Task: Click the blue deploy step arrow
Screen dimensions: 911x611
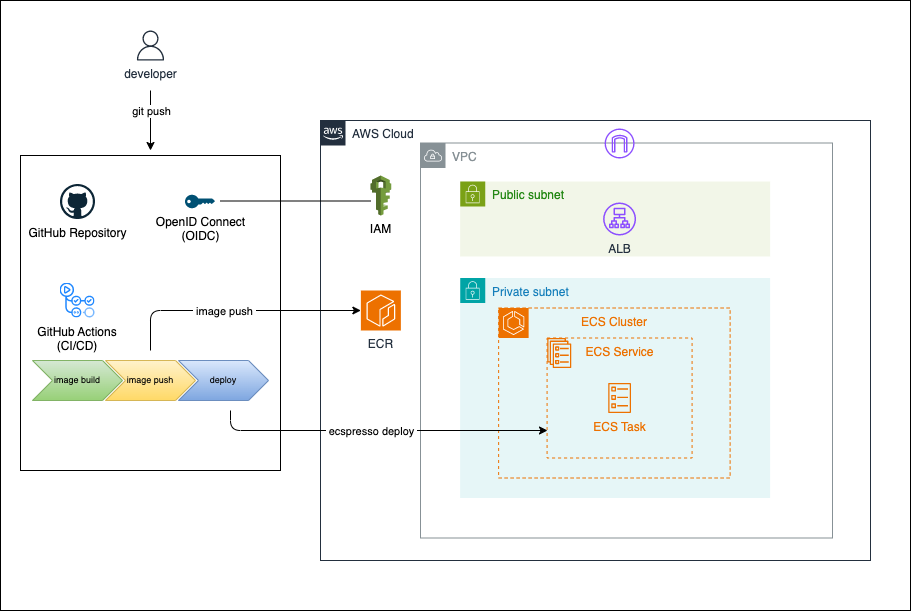Action: 223,380
